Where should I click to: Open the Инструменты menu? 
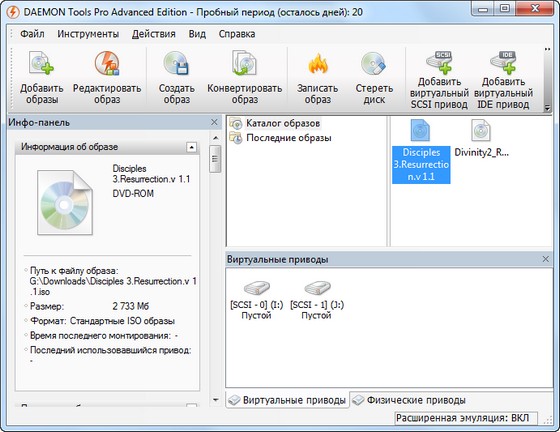point(88,34)
